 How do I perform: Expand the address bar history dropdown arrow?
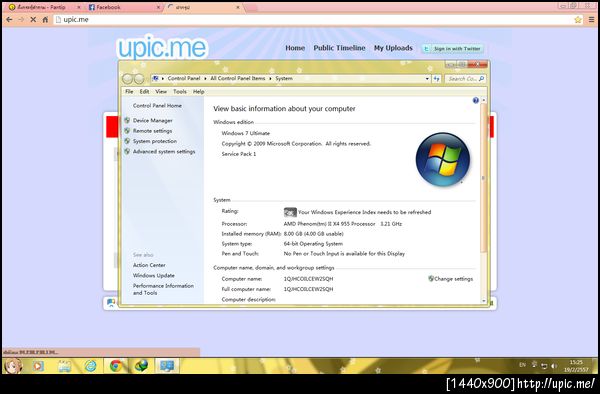pos(427,79)
